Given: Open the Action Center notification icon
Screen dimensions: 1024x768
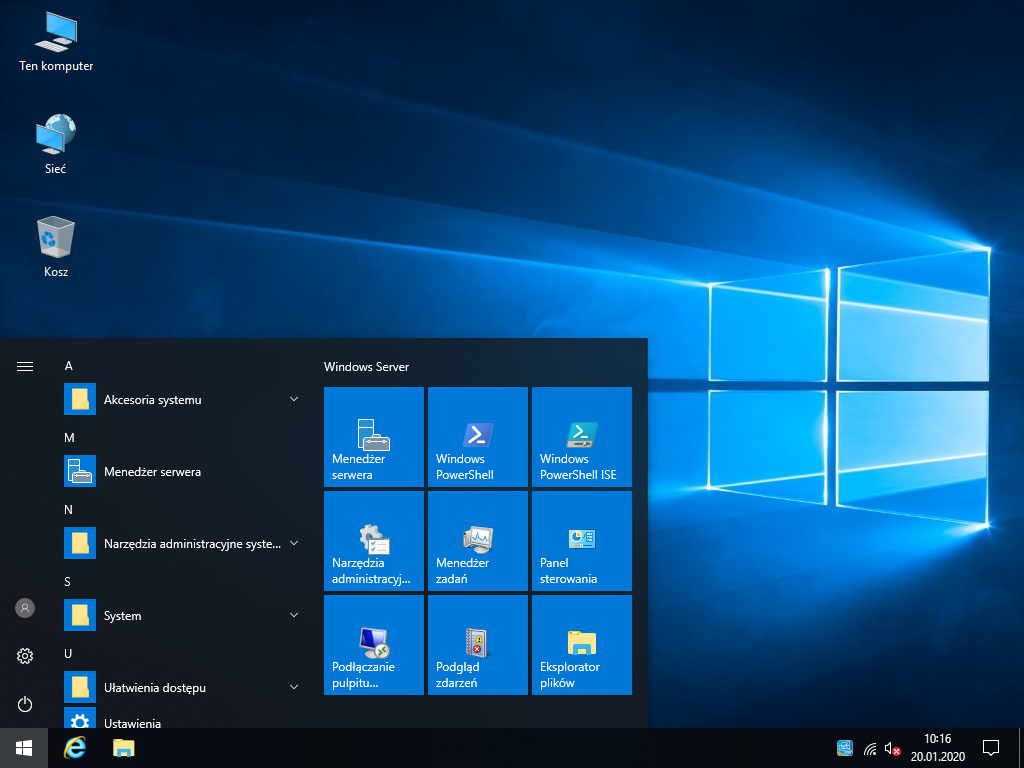Looking at the screenshot, I should [x=991, y=748].
